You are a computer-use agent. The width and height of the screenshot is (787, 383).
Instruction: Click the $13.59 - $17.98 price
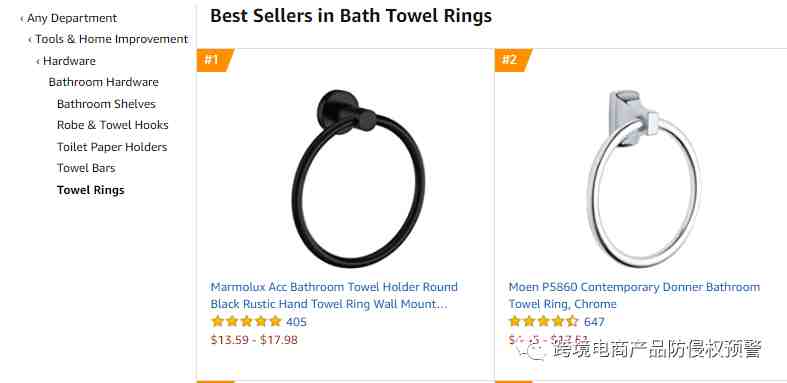coord(254,340)
